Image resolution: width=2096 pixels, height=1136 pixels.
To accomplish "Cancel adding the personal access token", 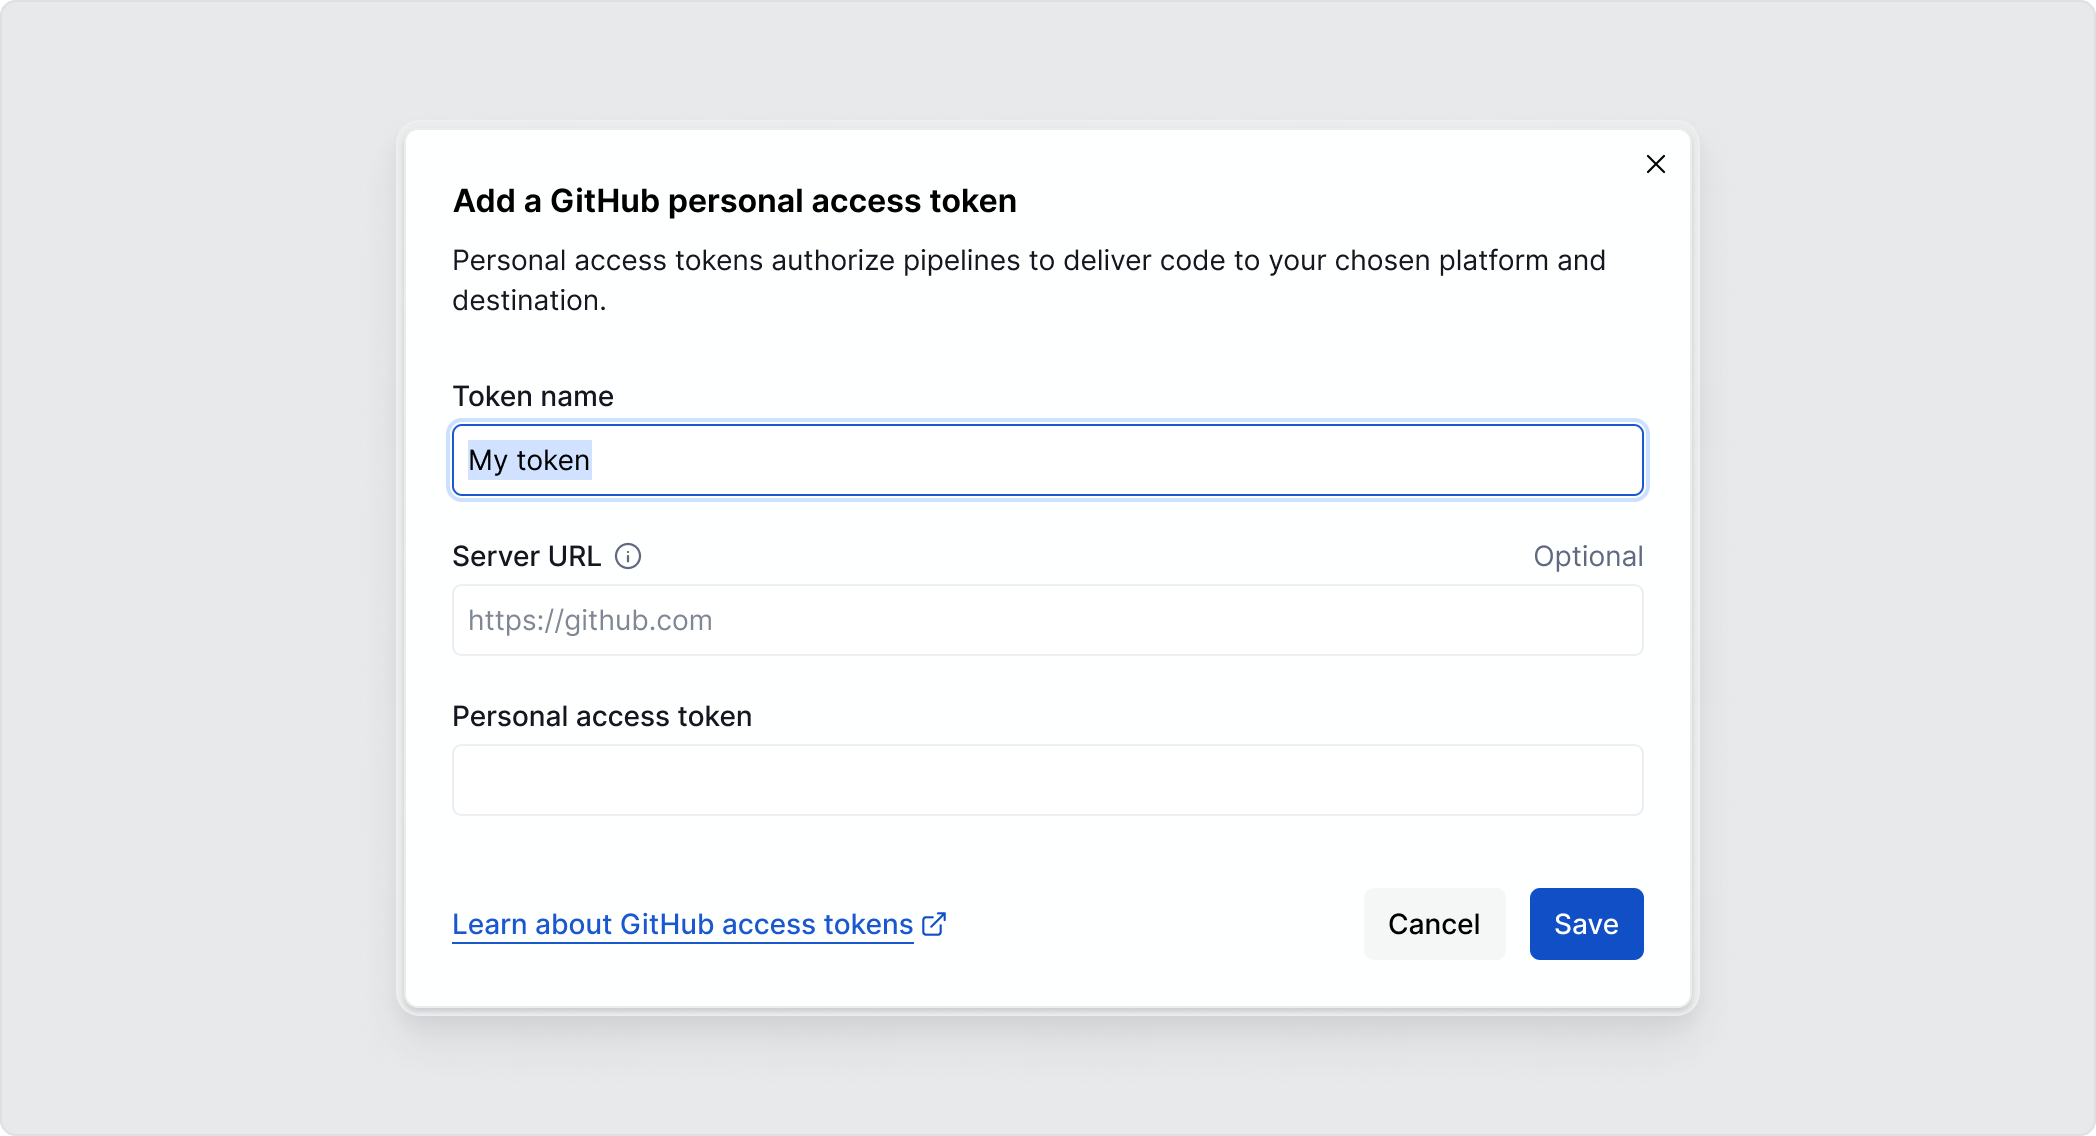I will click(1434, 923).
